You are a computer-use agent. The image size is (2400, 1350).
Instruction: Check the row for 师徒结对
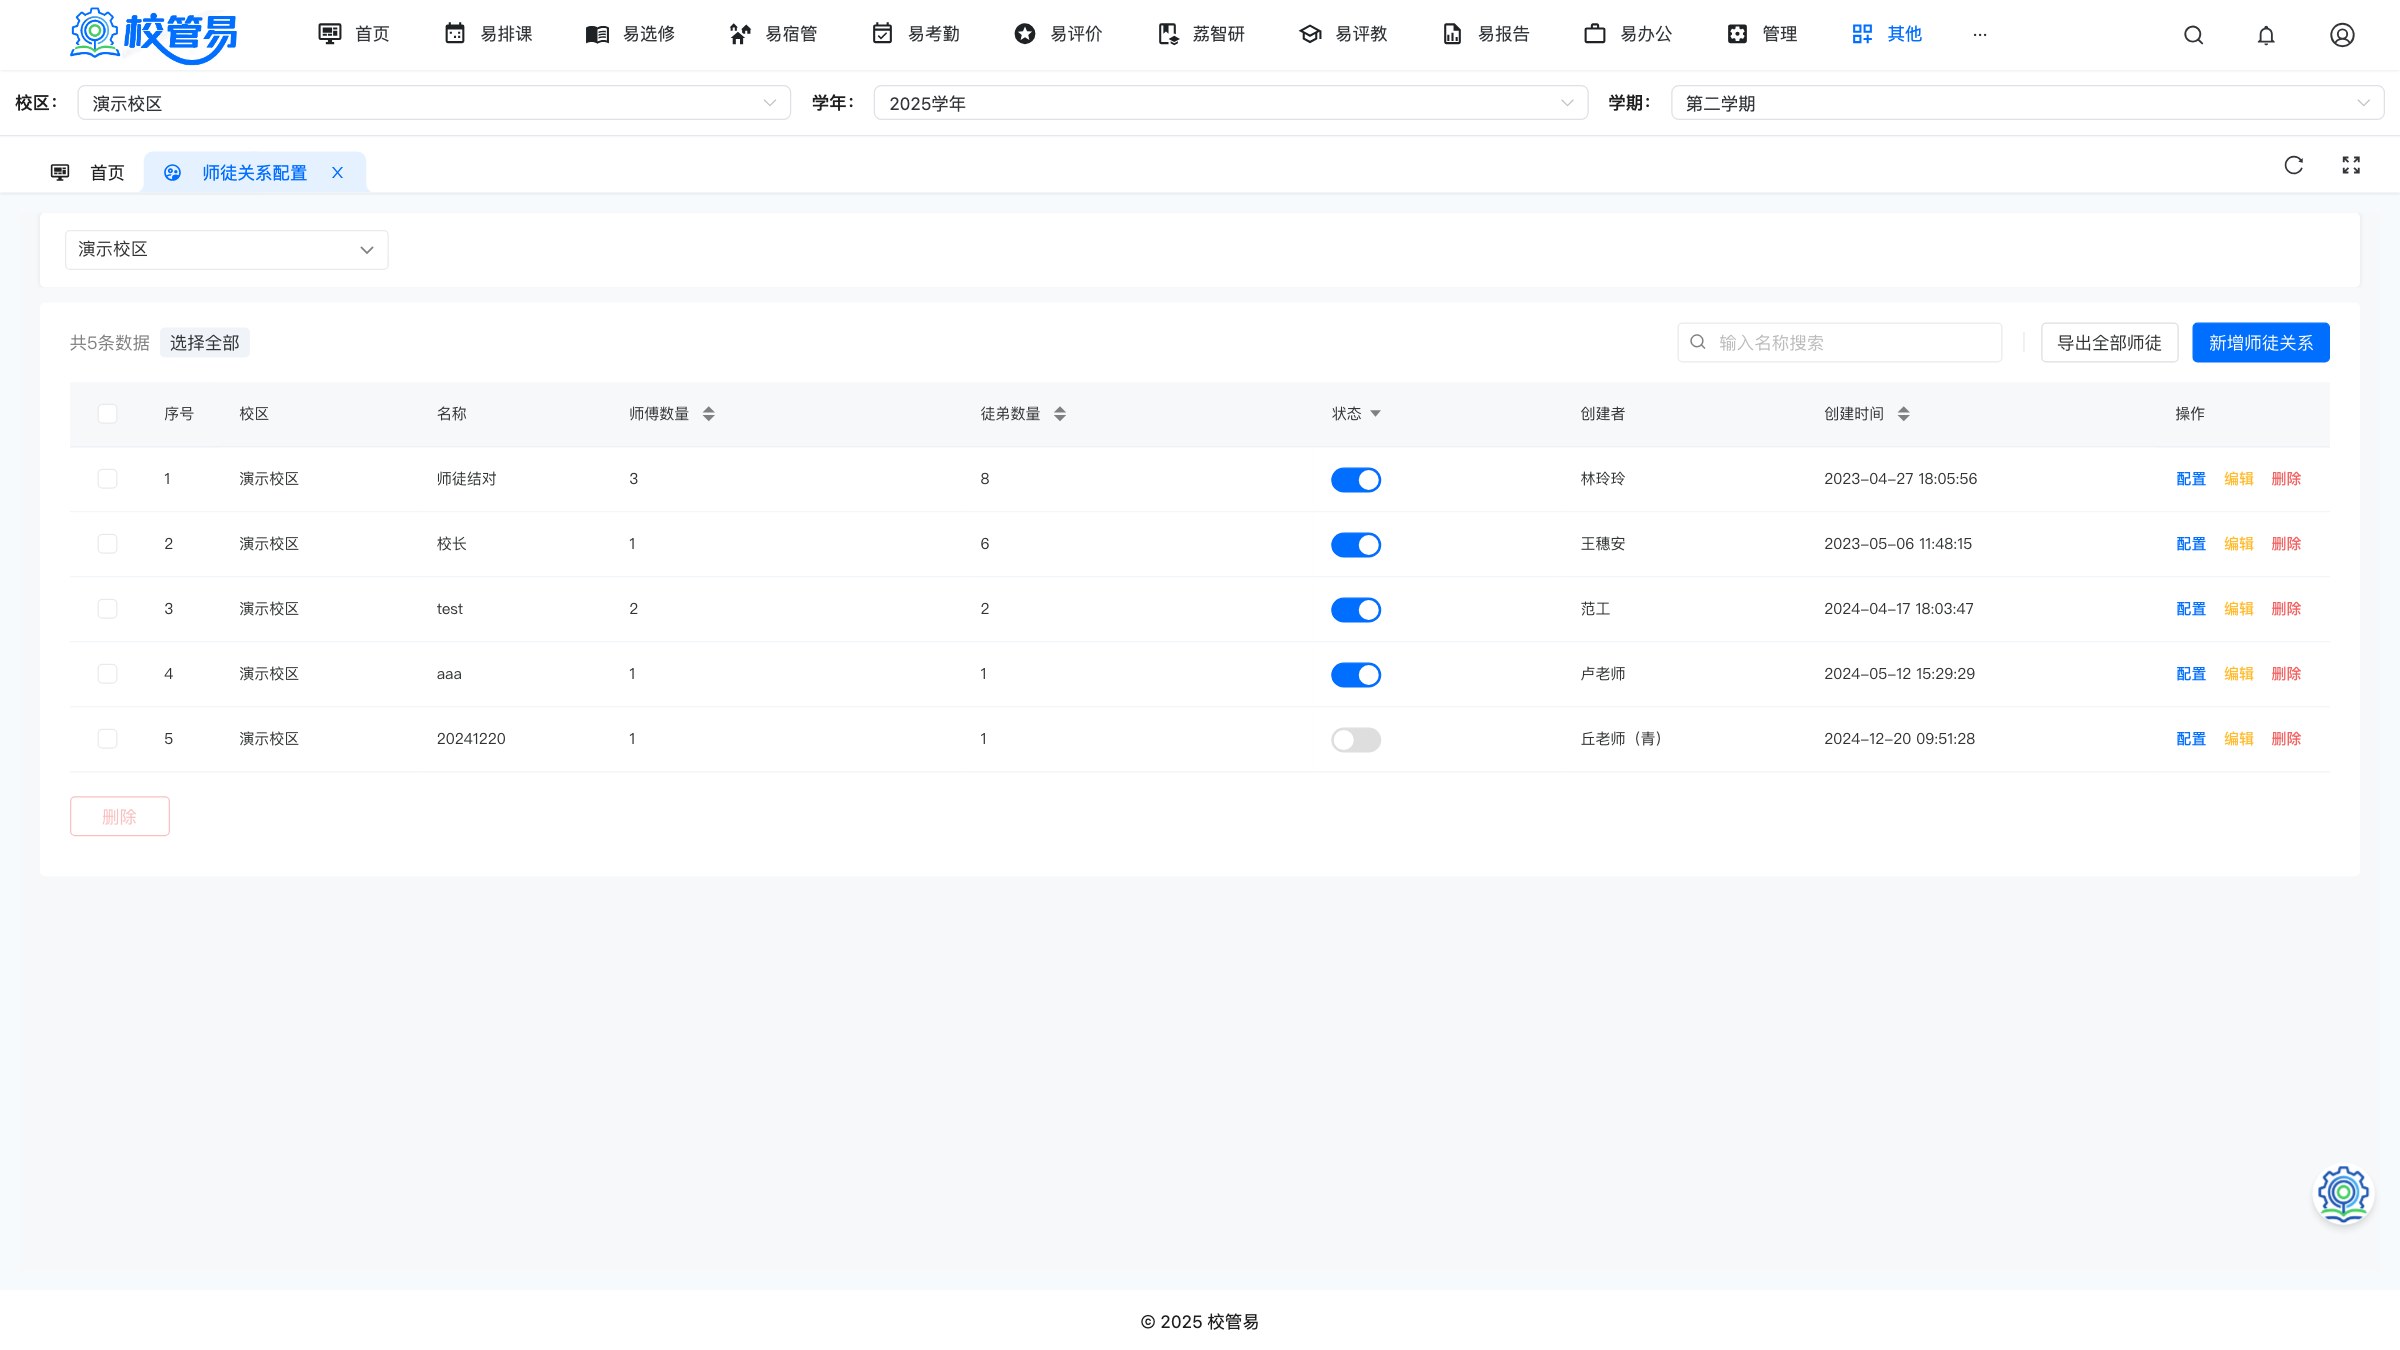(107, 479)
